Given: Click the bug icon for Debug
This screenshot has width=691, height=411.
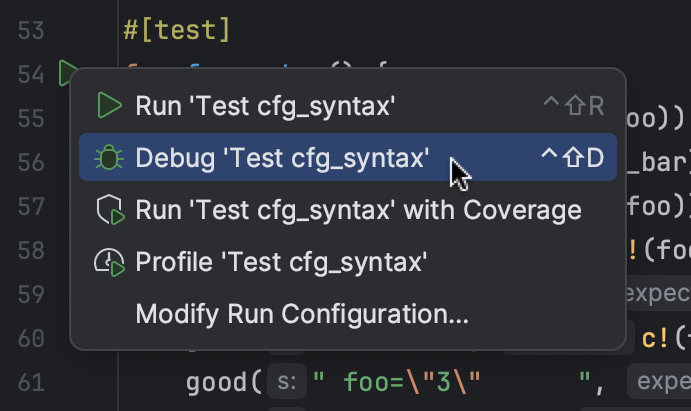Looking at the screenshot, I should (108, 158).
